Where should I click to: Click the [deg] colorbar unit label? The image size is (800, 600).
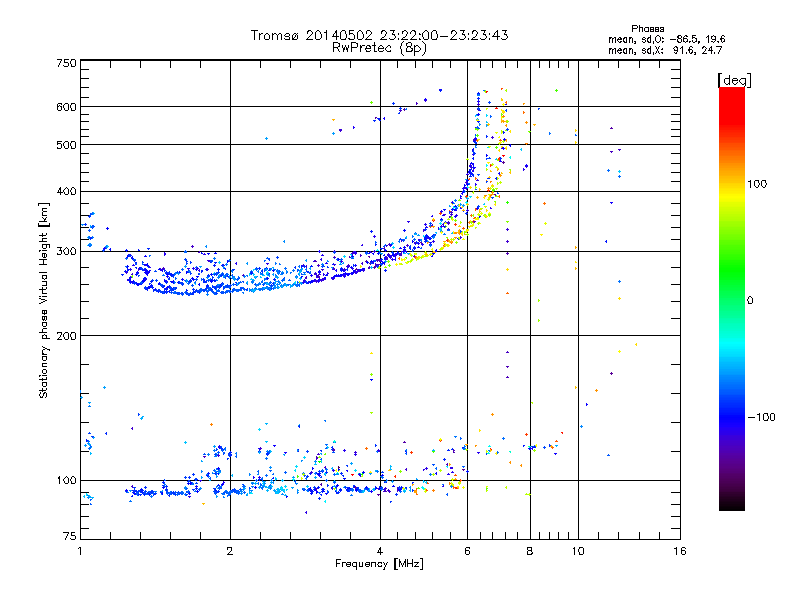734,79
